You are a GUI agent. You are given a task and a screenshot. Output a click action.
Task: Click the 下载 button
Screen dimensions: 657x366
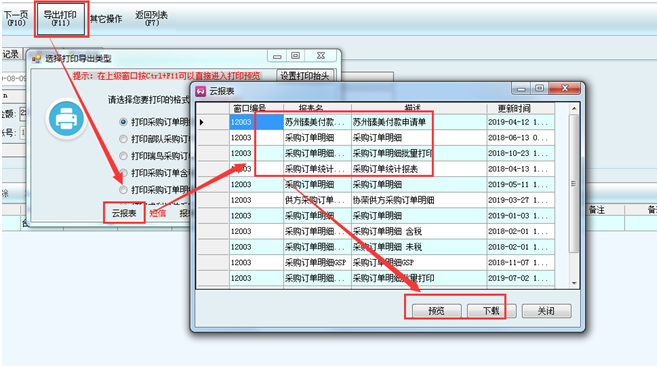click(x=491, y=311)
